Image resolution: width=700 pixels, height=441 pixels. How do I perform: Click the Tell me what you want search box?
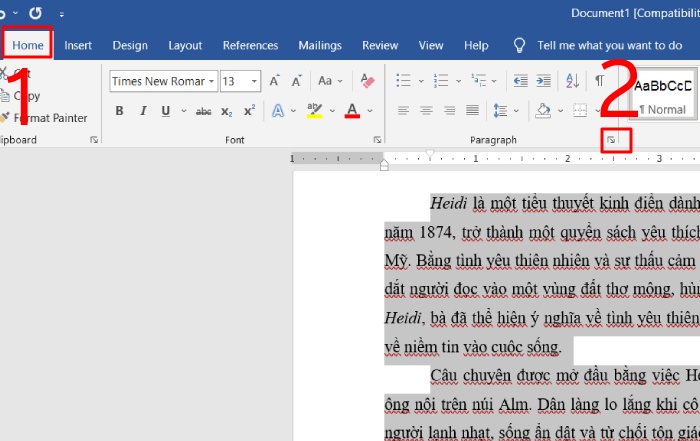pyautogui.click(x=609, y=45)
